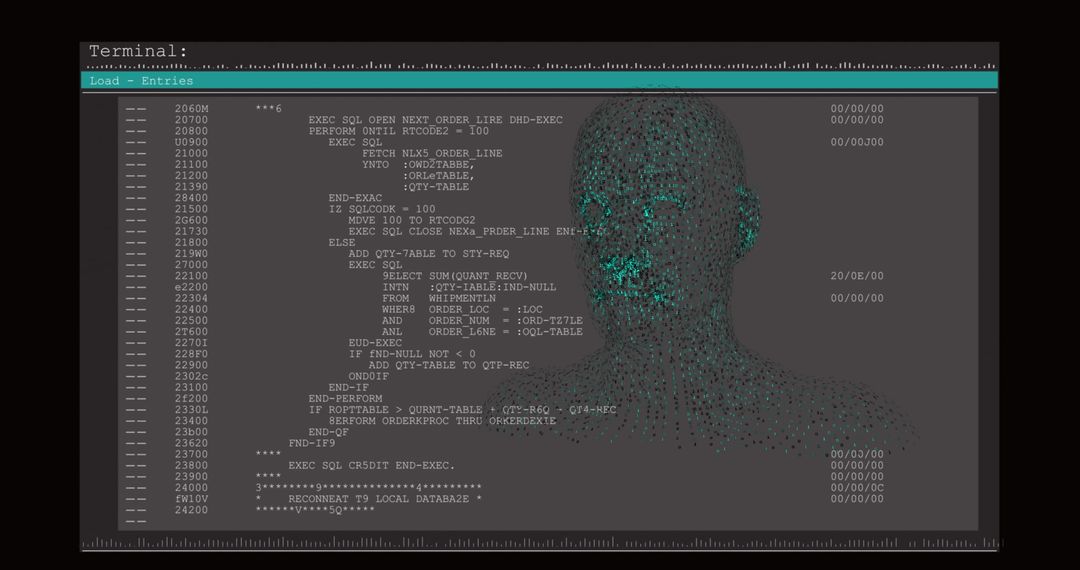Click "IZ SQLCODK = 100" condition
This screenshot has height=570, width=1080.
(382, 209)
